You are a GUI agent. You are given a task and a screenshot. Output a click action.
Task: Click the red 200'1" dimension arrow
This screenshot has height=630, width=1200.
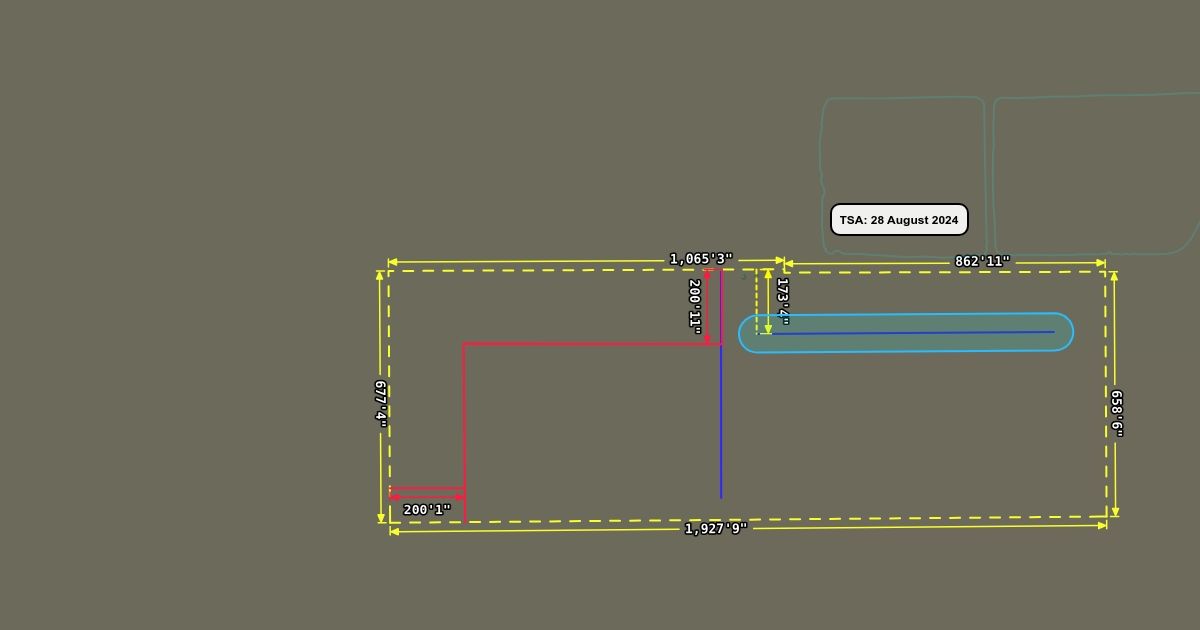click(427, 497)
